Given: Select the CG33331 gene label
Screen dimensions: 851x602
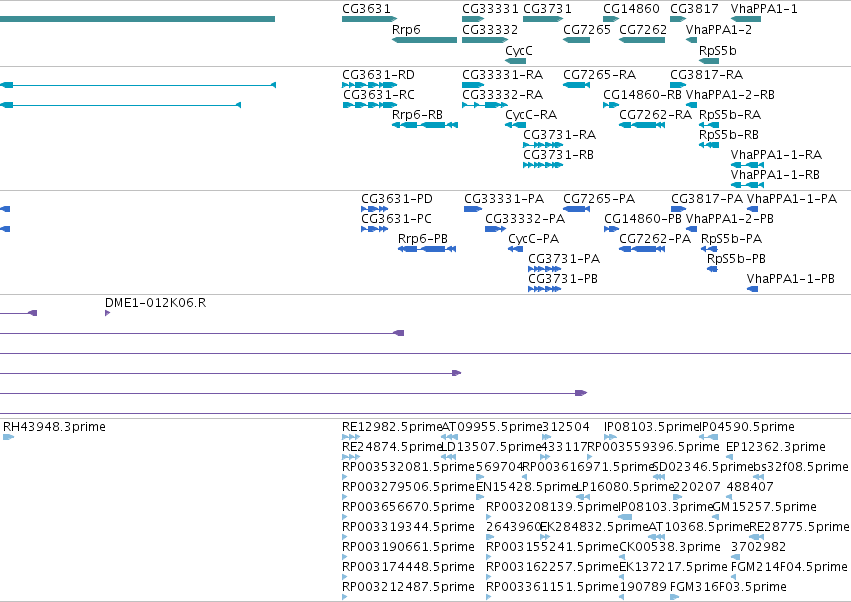Looking at the screenshot, I should [x=490, y=9].
